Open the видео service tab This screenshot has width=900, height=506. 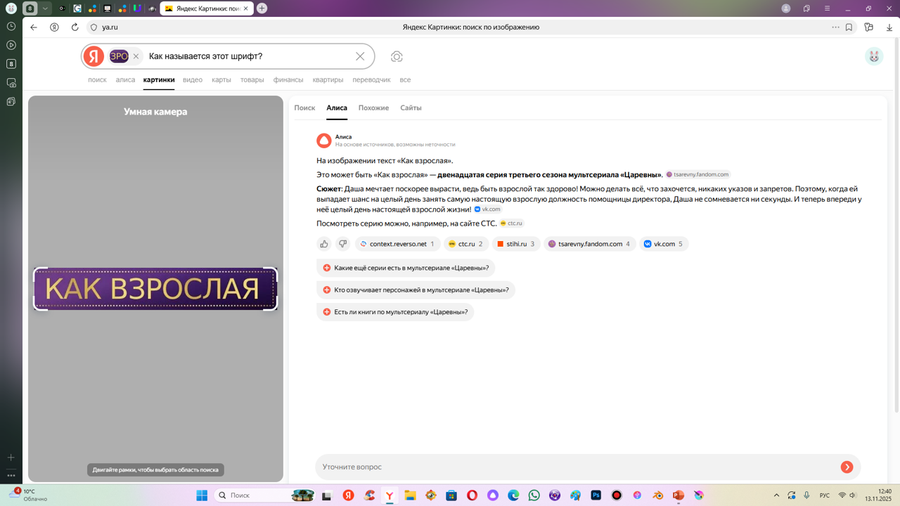pyautogui.click(x=192, y=80)
